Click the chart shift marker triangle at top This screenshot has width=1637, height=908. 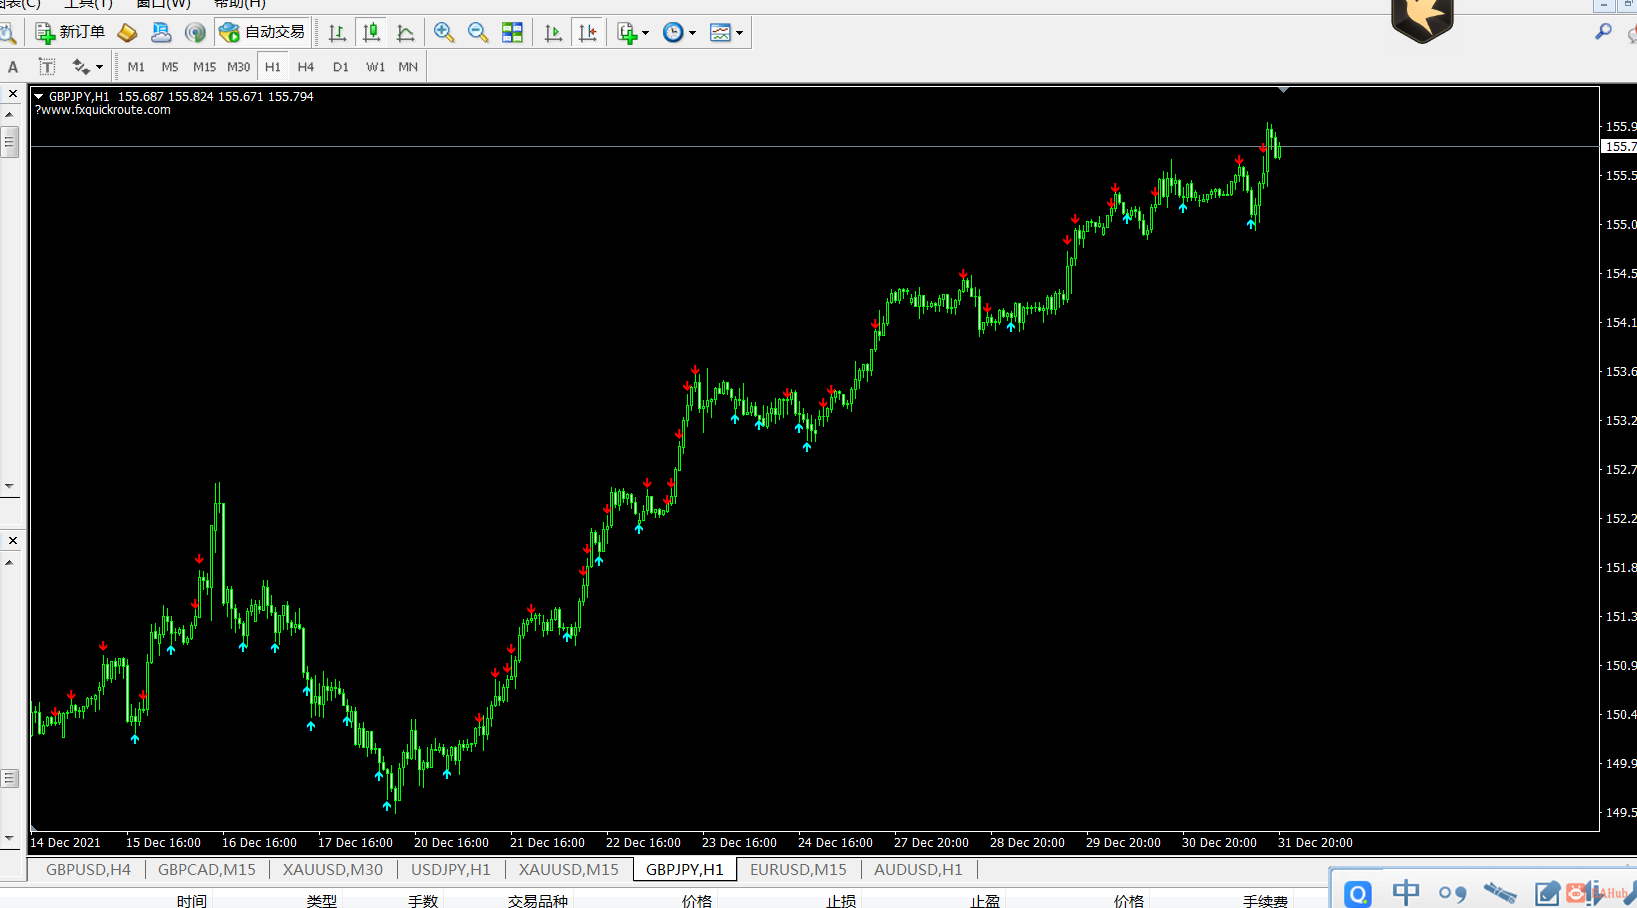(x=1283, y=90)
